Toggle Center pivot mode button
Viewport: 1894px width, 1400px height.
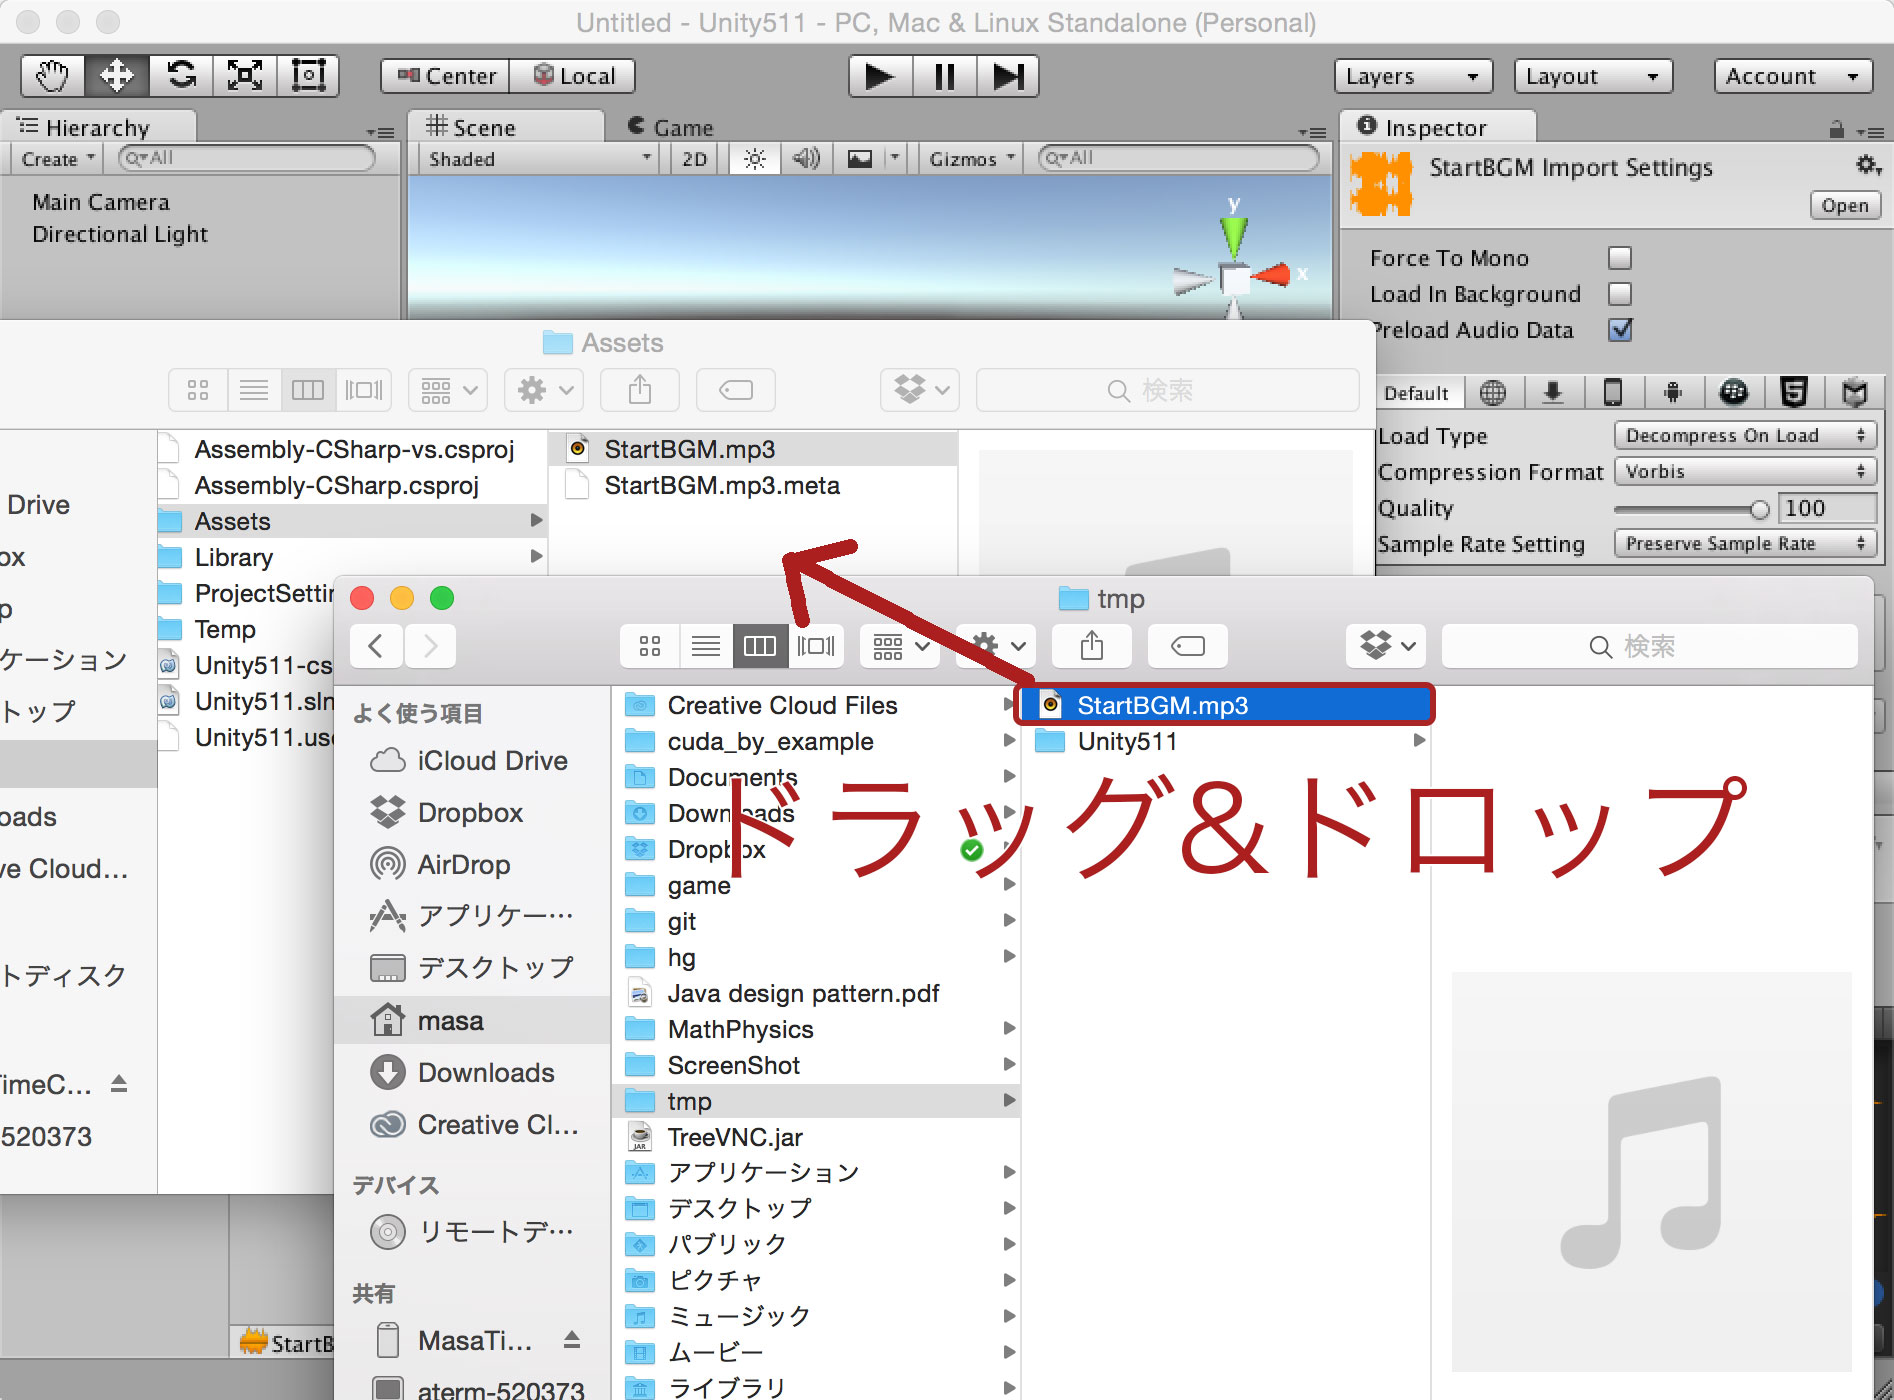click(x=446, y=76)
